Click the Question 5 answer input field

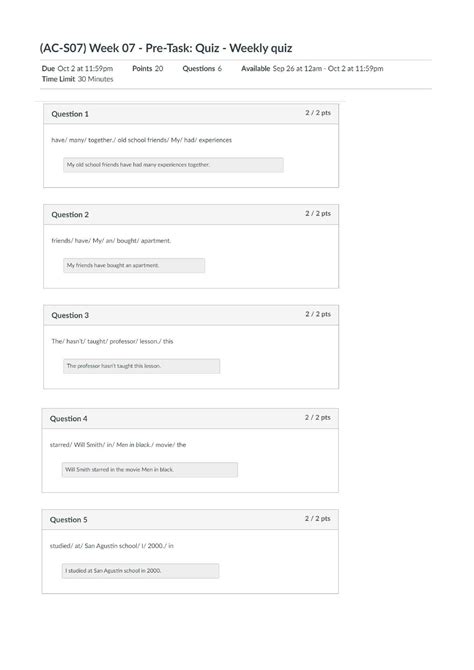[140, 571]
